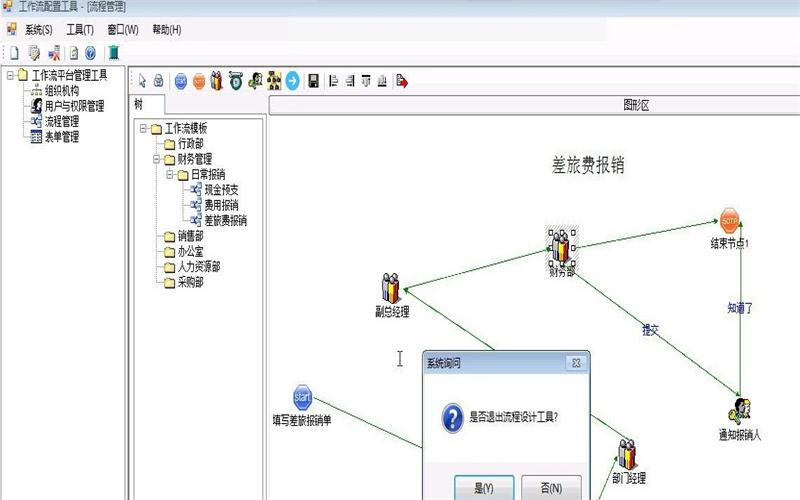Select the 办公室 folder
The height and width of the screenshot is (500, 800).
point(190,251)
